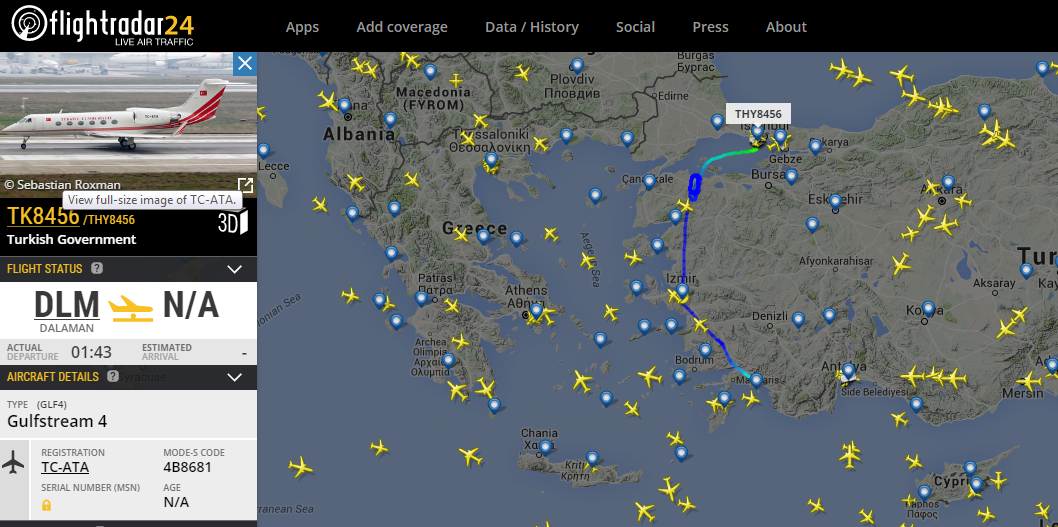
Task: Select the airport pin at Patras
Action: click(x=421, y=299)
